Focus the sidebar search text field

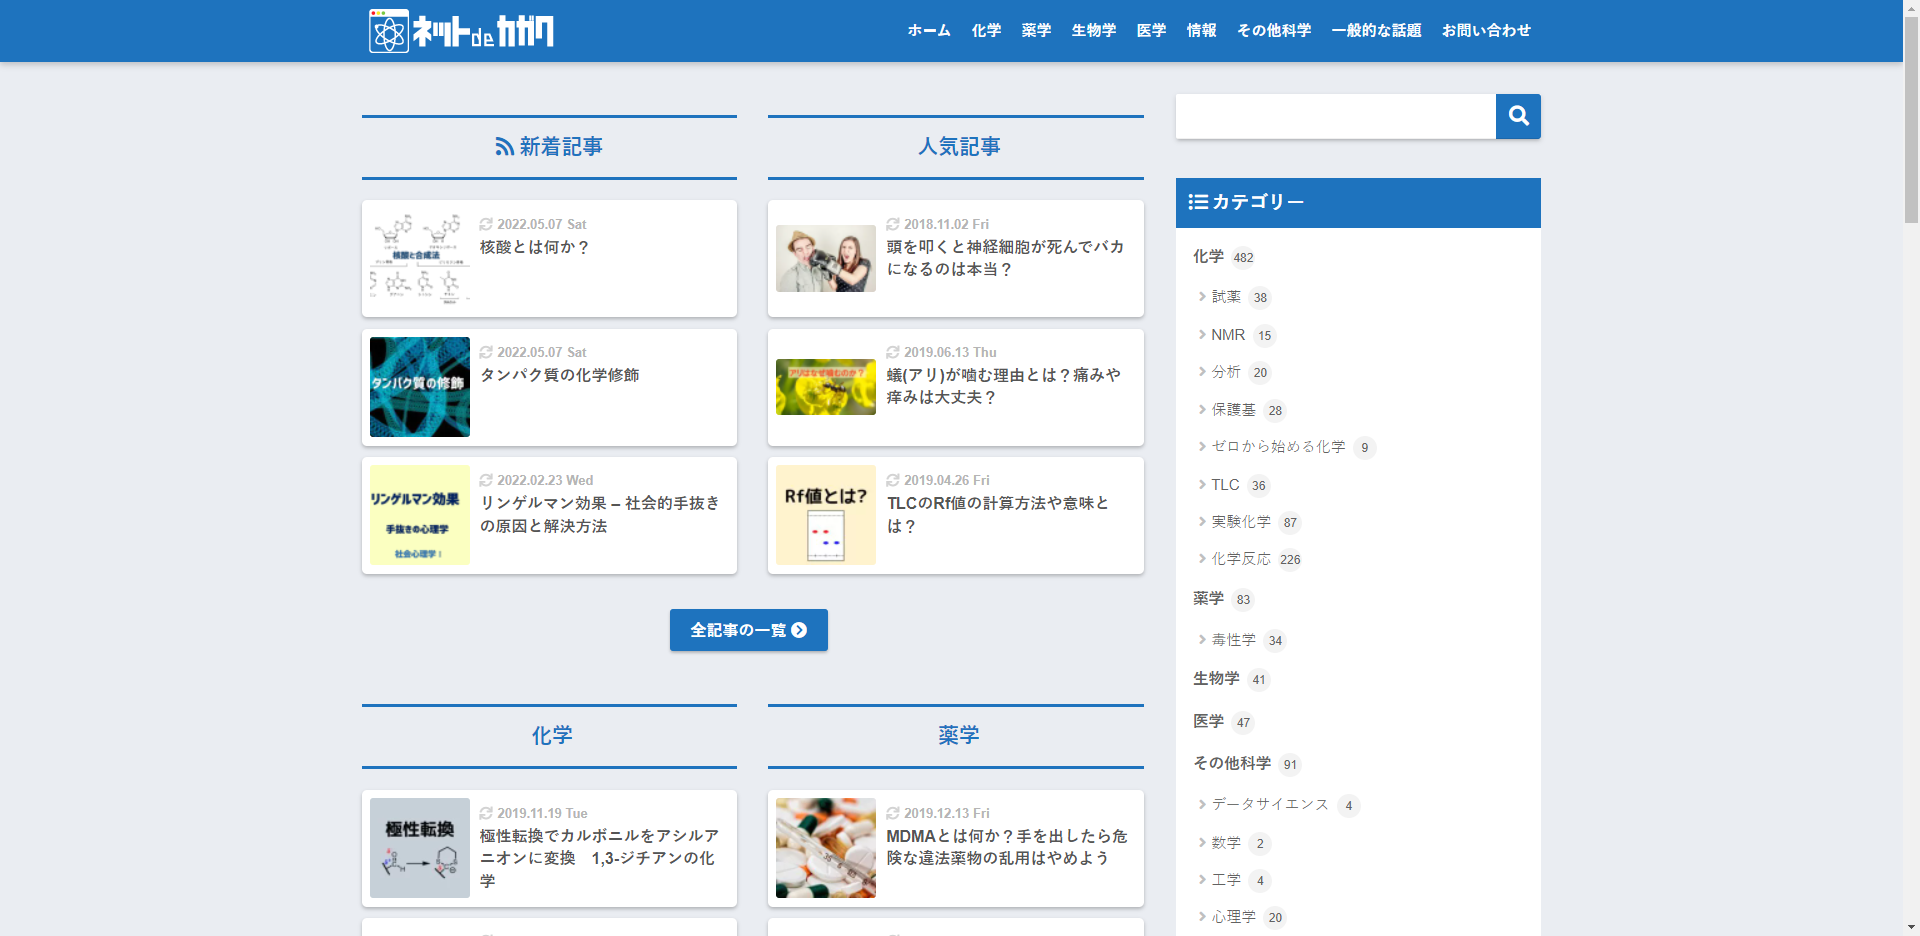point(1335,116)
